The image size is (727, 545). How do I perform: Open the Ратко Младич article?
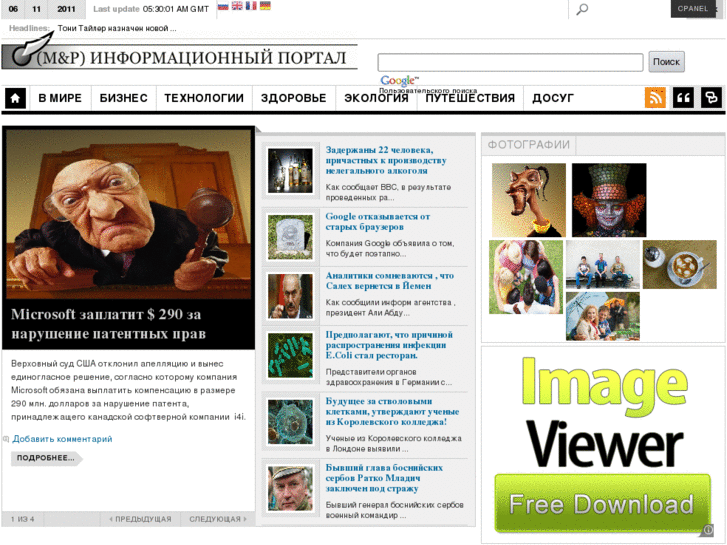pos(384,478)
